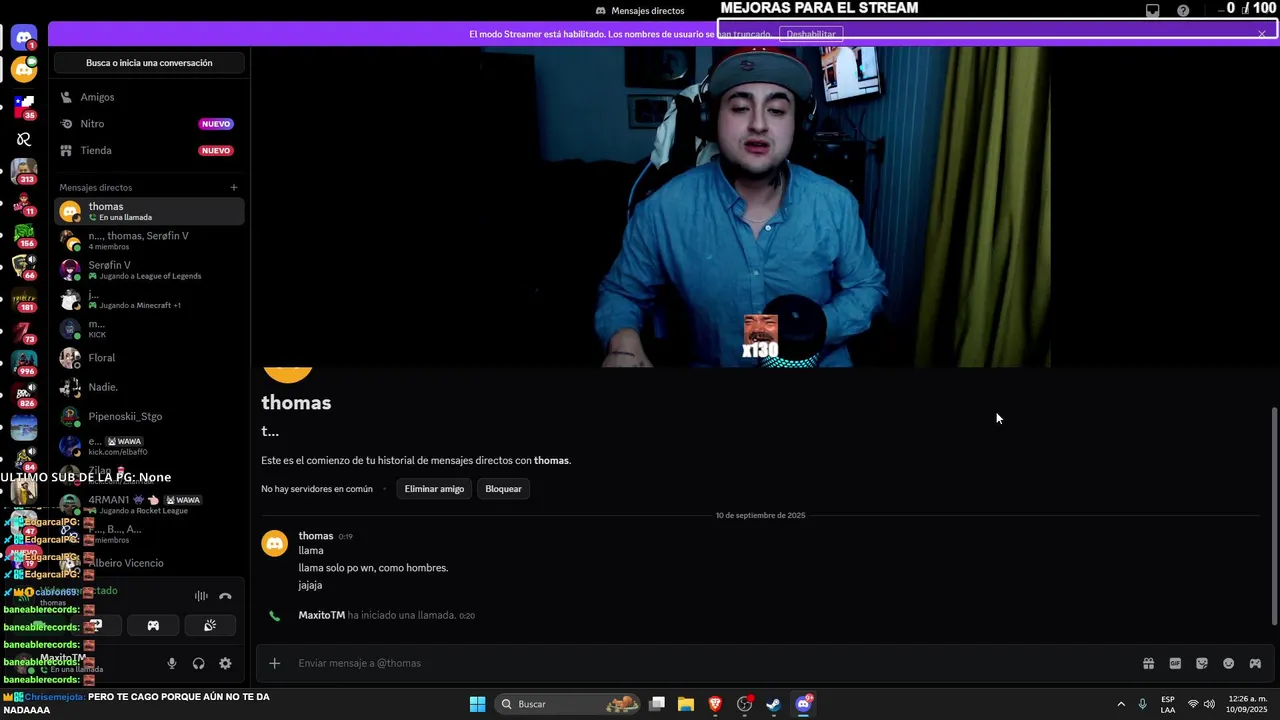
Task: Mute the microphone in user panel
Action: click(x=172, y=663)
